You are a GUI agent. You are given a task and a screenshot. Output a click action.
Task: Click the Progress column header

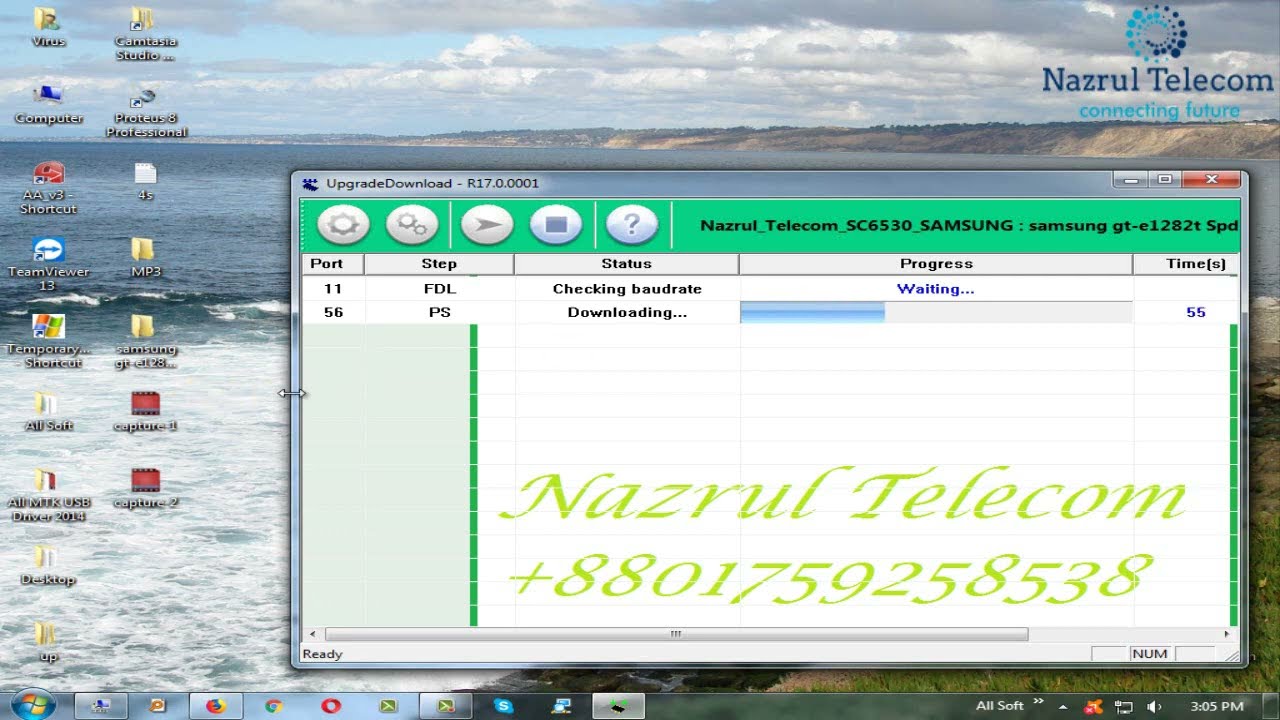click(936, 264)
